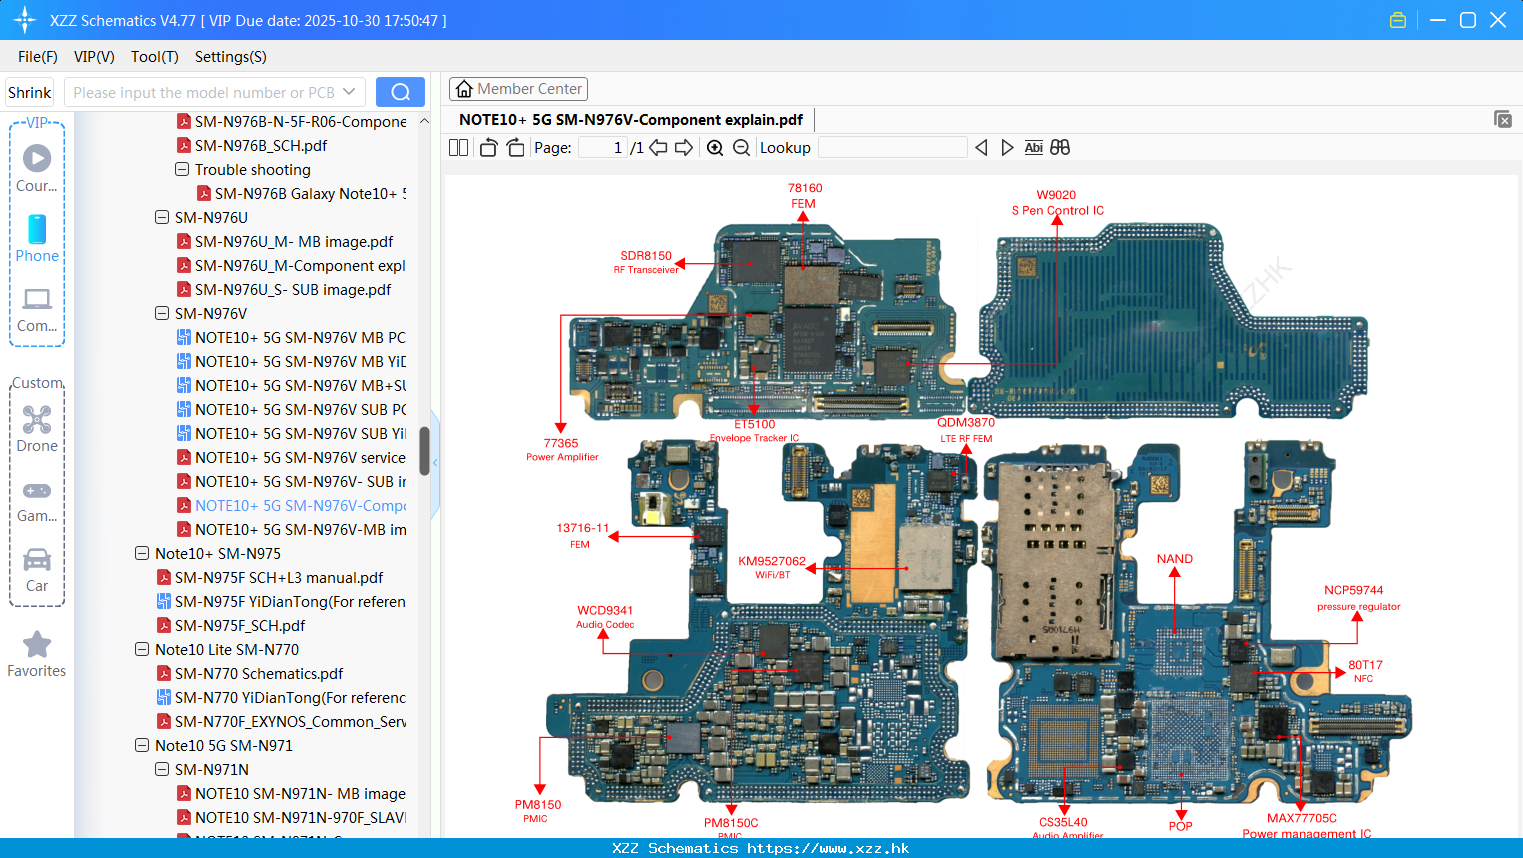Viewport: 1523px width, 858px height.
Task: Select the NOTE10+ 5G SM-N976V-Component explain.pdf tab
Action: [x=631, y=120]
